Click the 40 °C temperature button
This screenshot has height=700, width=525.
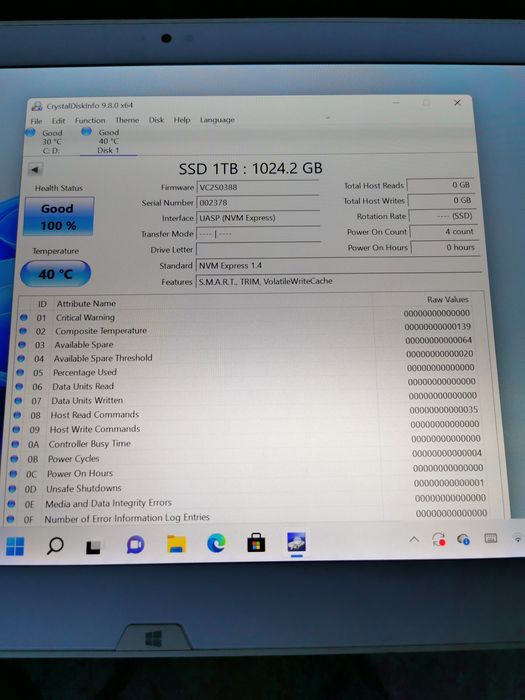click(x=56, y=274)
